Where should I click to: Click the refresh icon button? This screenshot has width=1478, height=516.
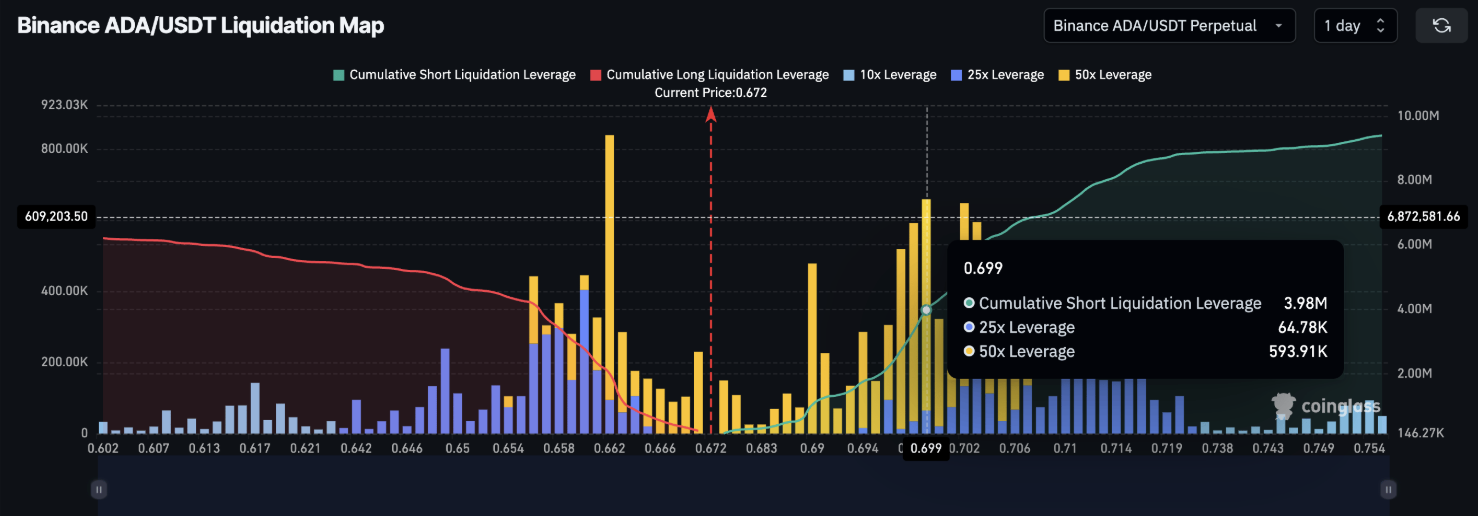[1441, 26]
